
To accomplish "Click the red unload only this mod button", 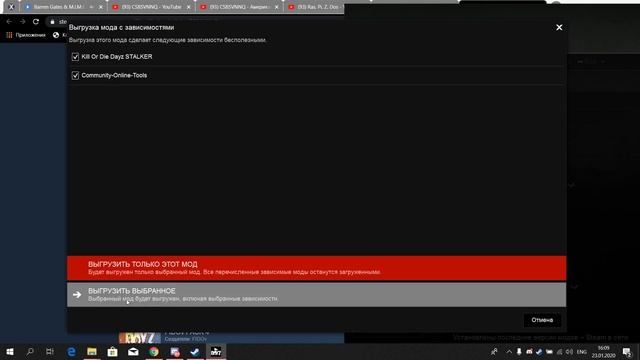I will 316,268.
